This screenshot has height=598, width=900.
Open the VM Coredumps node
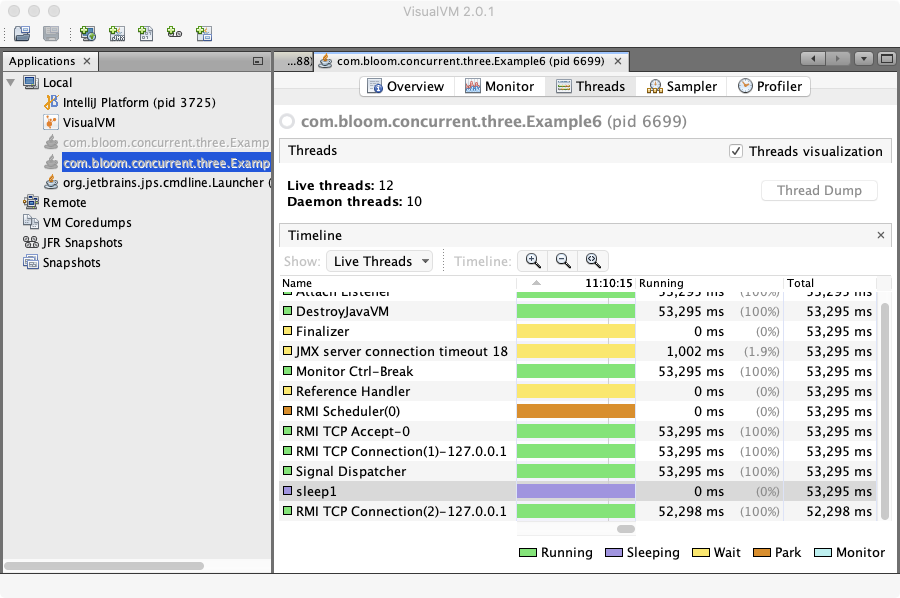coord(87,223)
